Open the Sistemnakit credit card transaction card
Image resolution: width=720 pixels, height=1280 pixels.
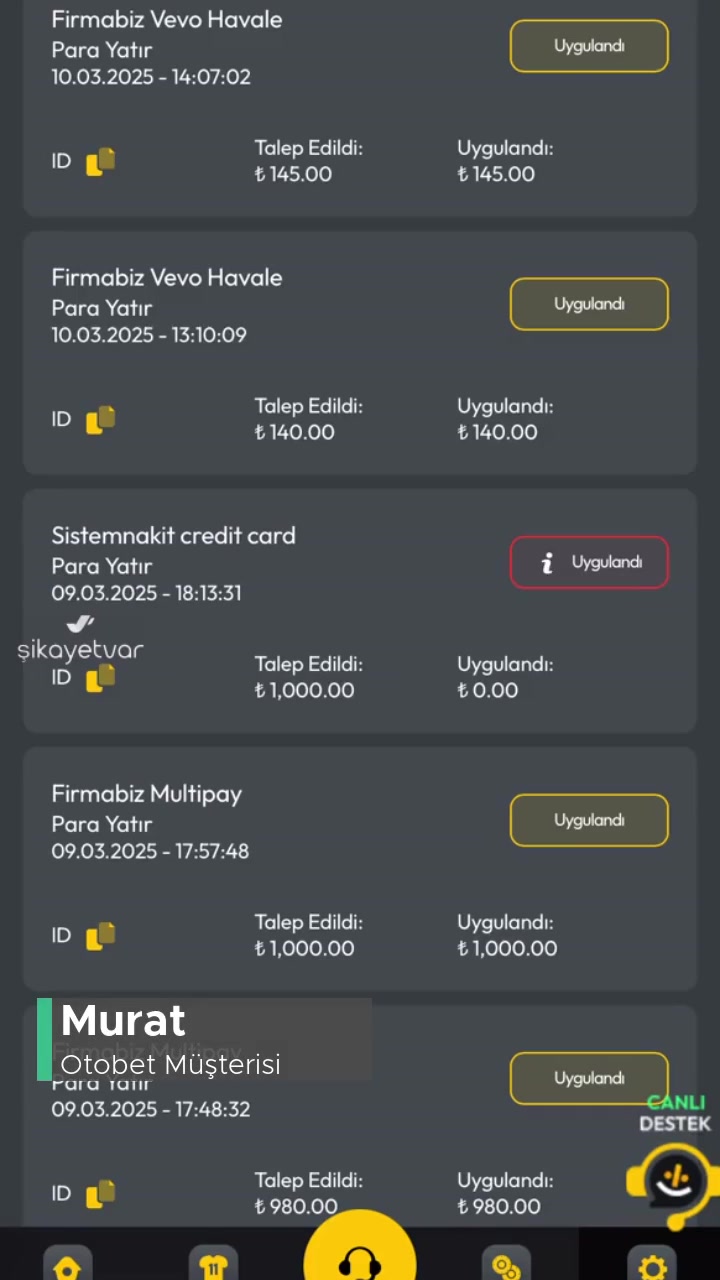click(360, 610)
